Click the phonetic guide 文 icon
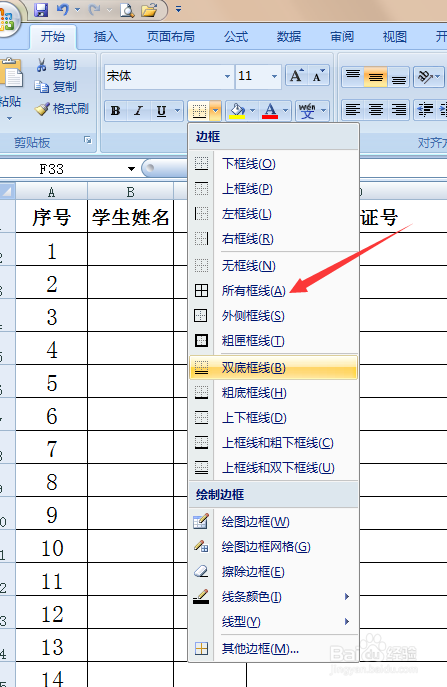Screen dimensions: 447x687 307,110
